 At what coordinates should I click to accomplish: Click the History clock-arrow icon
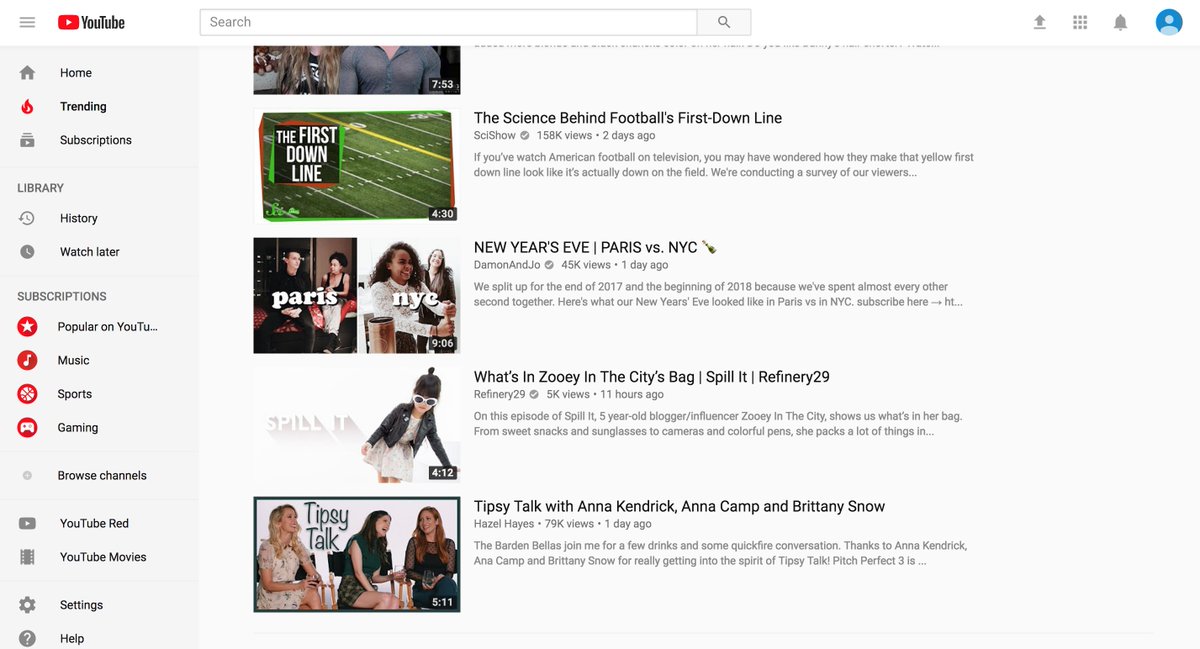pyautogui.click(x=27, y=218)
